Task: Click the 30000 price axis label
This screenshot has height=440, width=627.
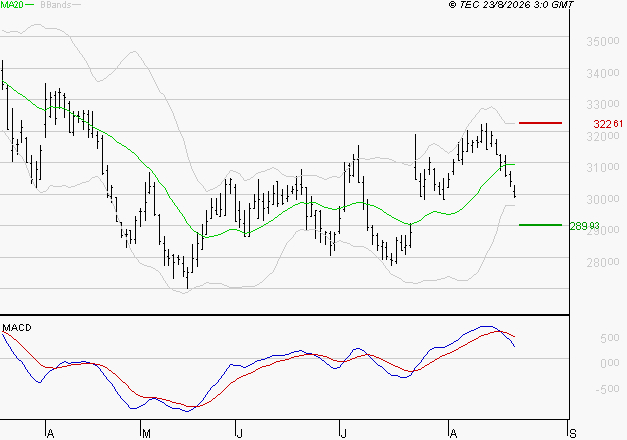Action: coord(603,199)
